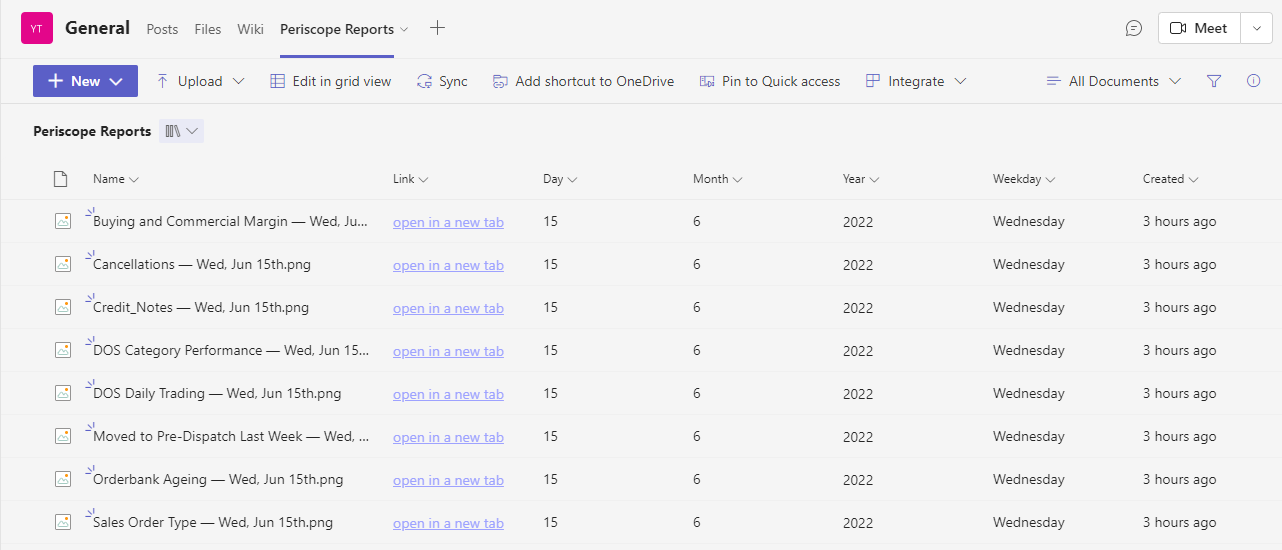The width and height of the screenshot is (1282, 550).
Task: Open Cancellations link in a new tab
Action: click(x=448, y=265)
